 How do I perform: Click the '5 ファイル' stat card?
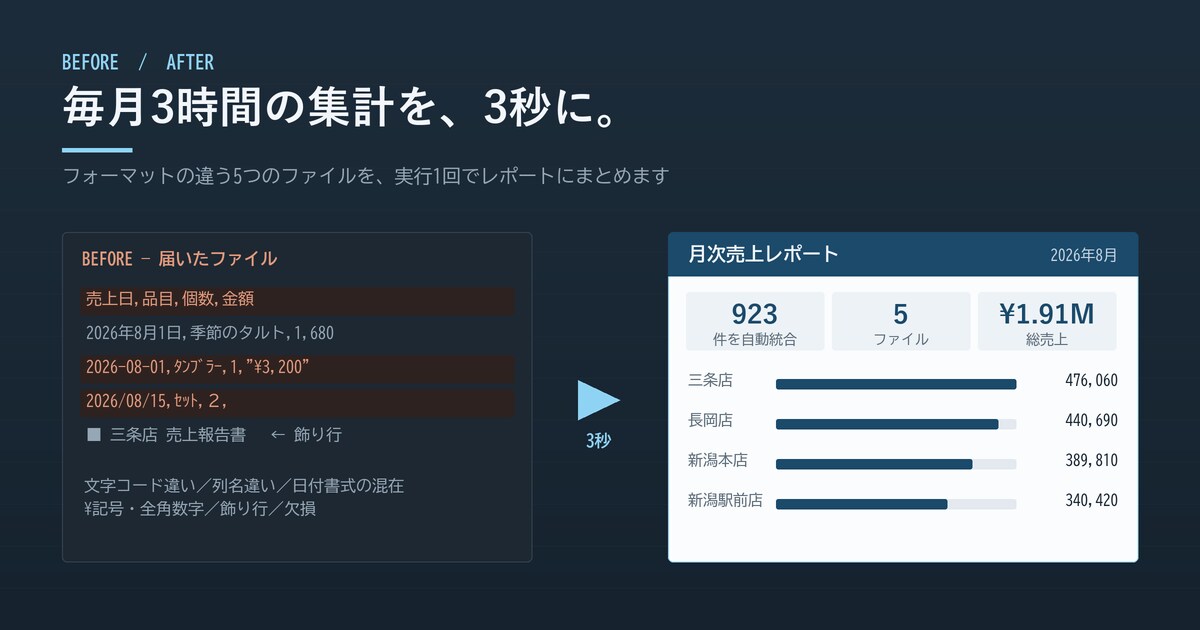tap(901, 321)
